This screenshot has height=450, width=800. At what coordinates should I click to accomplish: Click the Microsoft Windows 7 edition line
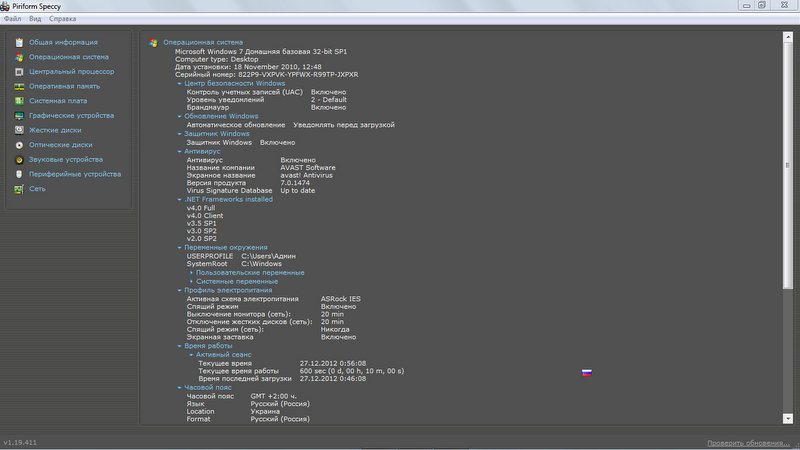point(261,52)
